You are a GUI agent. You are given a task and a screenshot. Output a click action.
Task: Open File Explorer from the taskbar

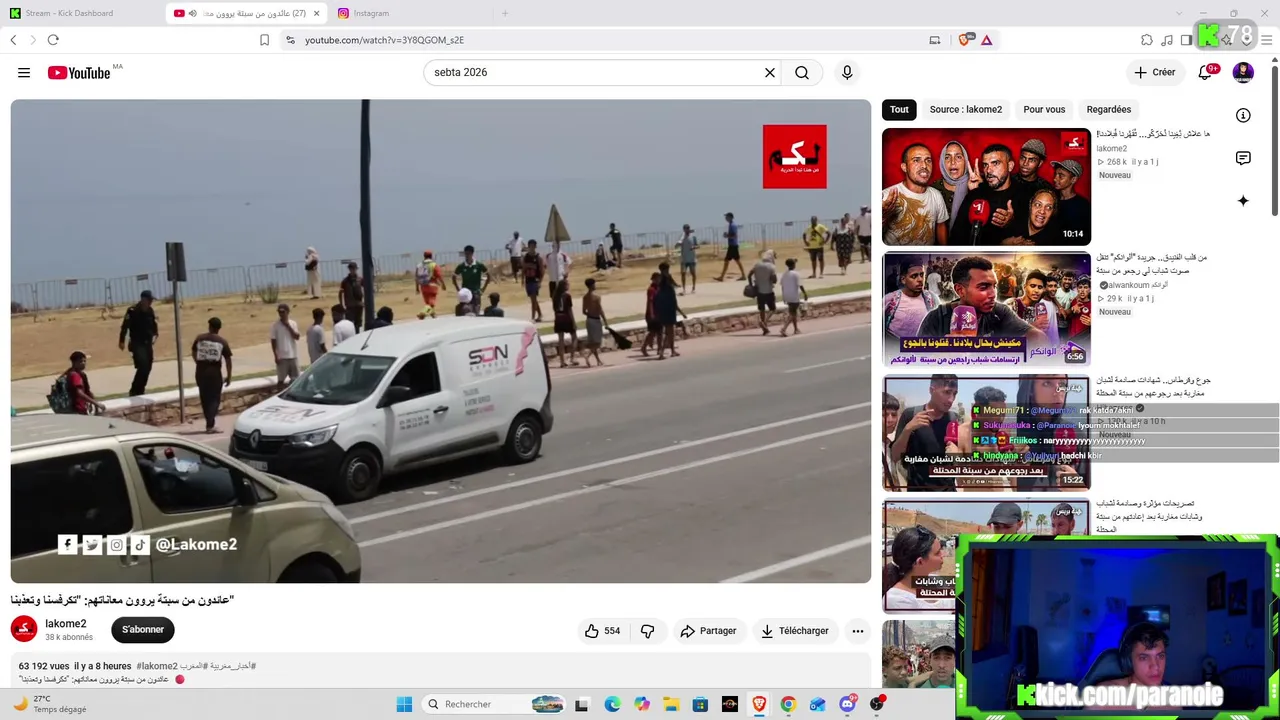tap(671, 704)
